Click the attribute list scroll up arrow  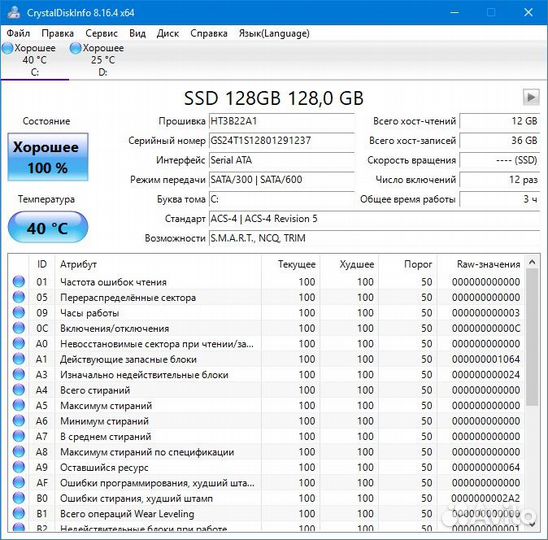(x=532, y=262)
